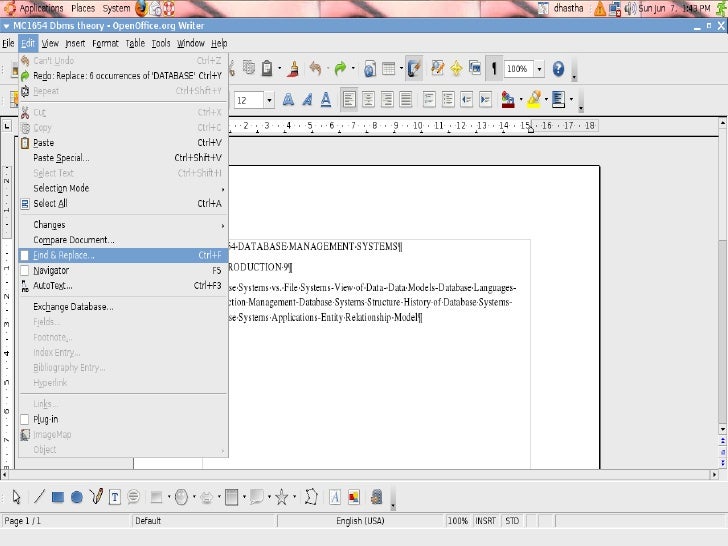Image resolution: width=728 pixels, height=546 pixels.
Task: Click the Decrease Indent icon
Action: (x=467, y=99)
